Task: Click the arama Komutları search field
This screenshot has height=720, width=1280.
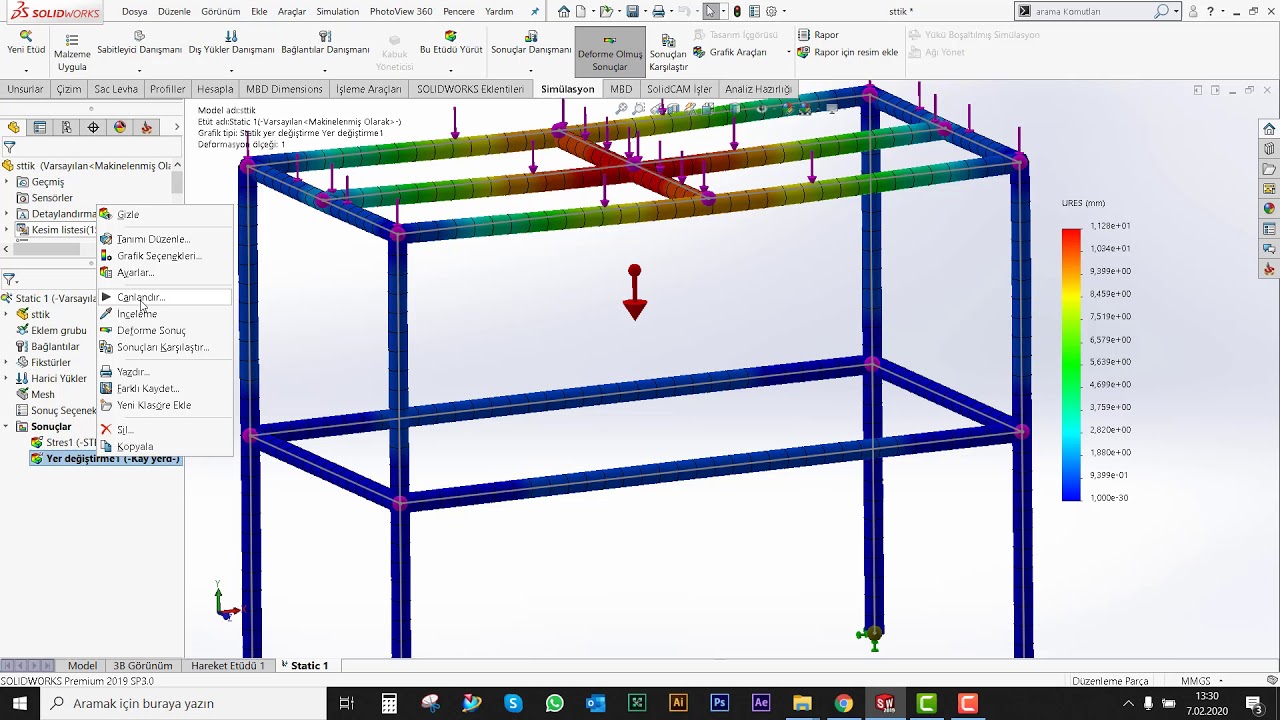Action: 1092,12
